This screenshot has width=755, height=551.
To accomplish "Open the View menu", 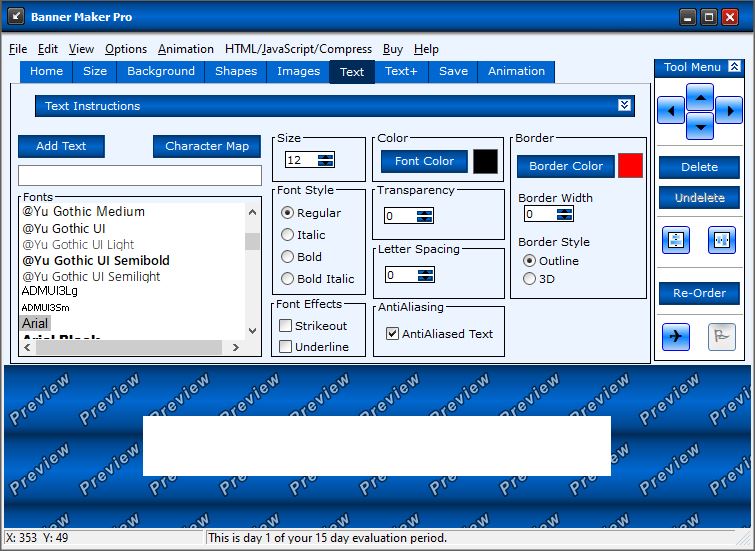I will (81, 49).
